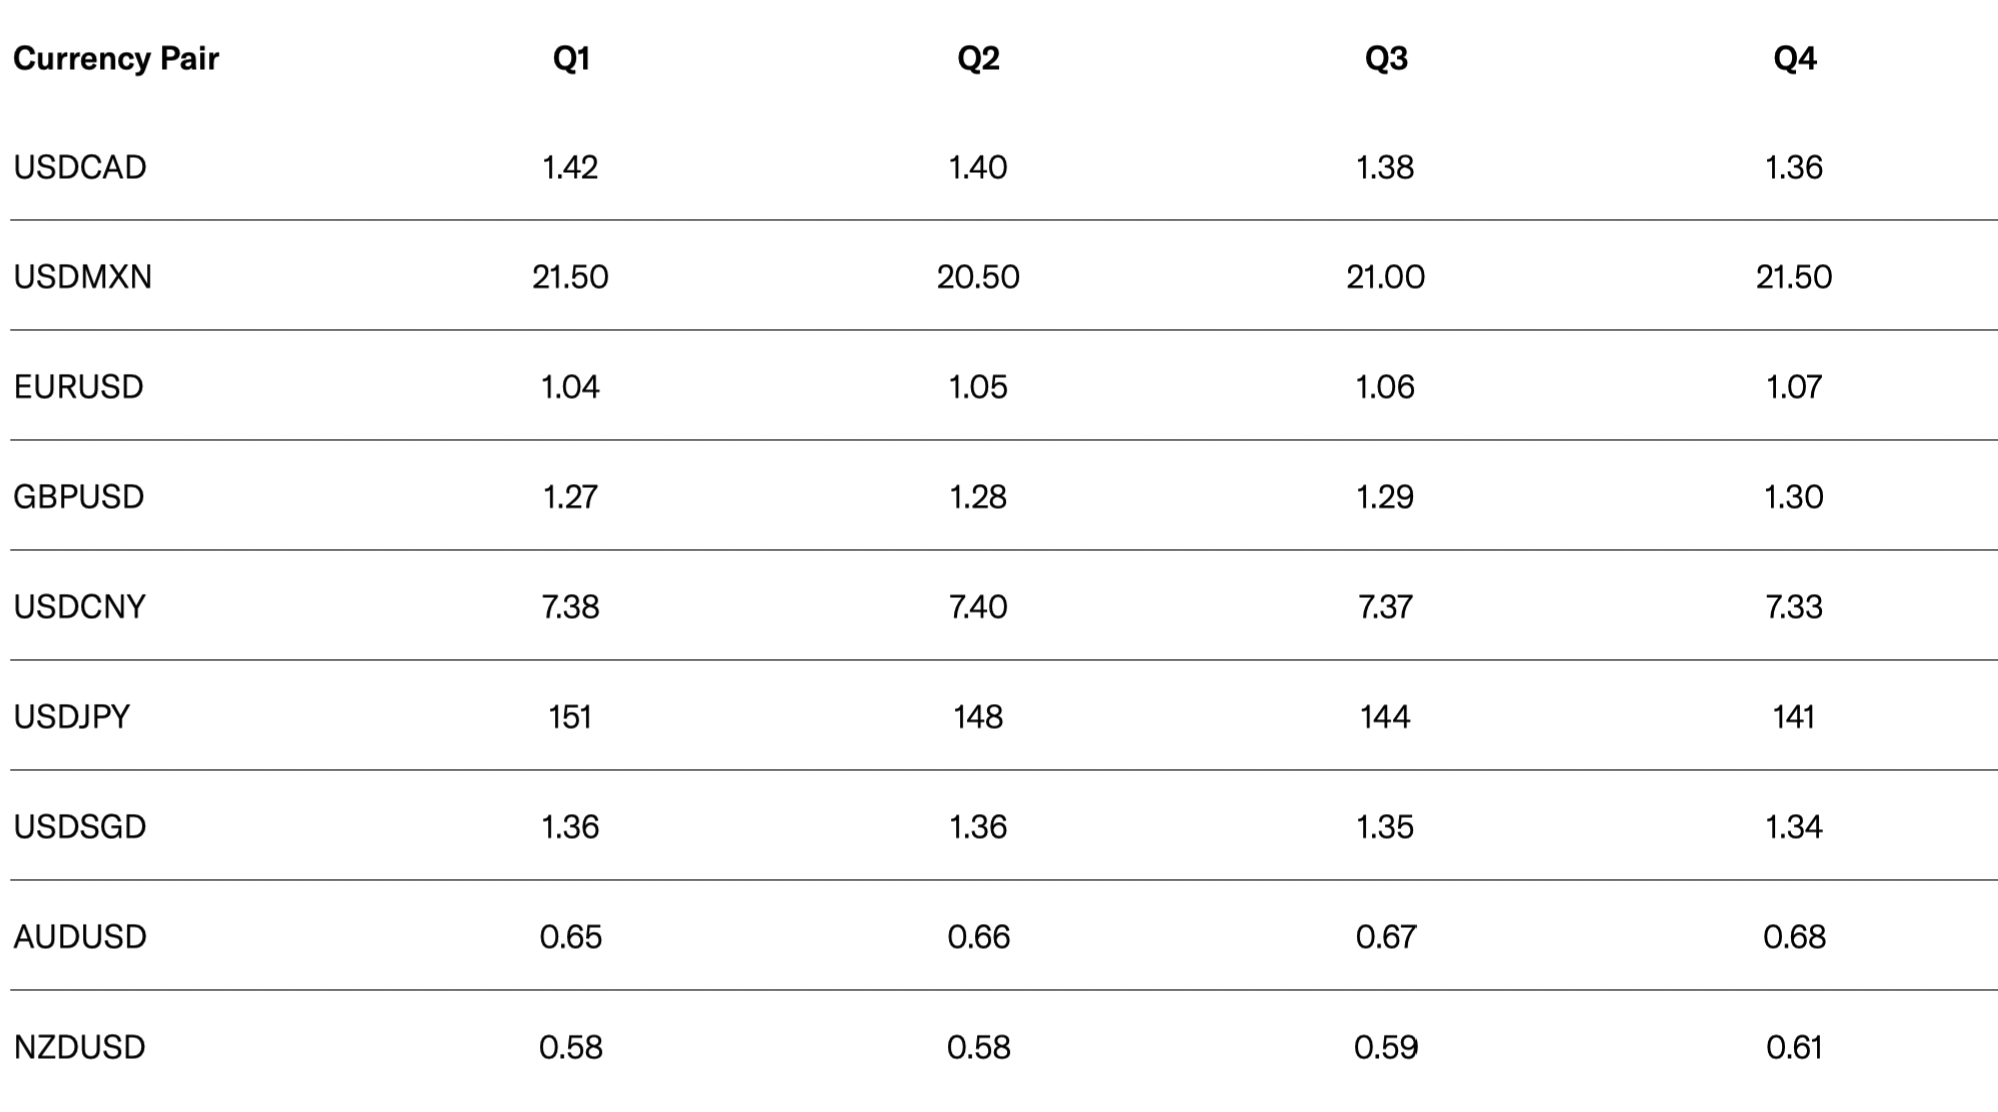This screenshot has width=1998, height=1112.
Task: Select the GBPUSD row label
Action: tap(79, 497)
